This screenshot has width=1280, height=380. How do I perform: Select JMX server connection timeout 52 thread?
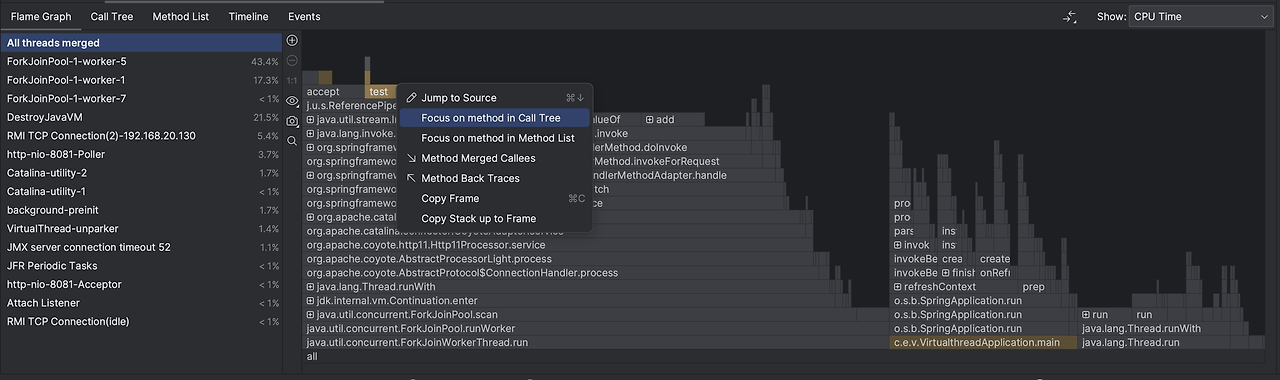pyautogui.click(x=141, y=247)
